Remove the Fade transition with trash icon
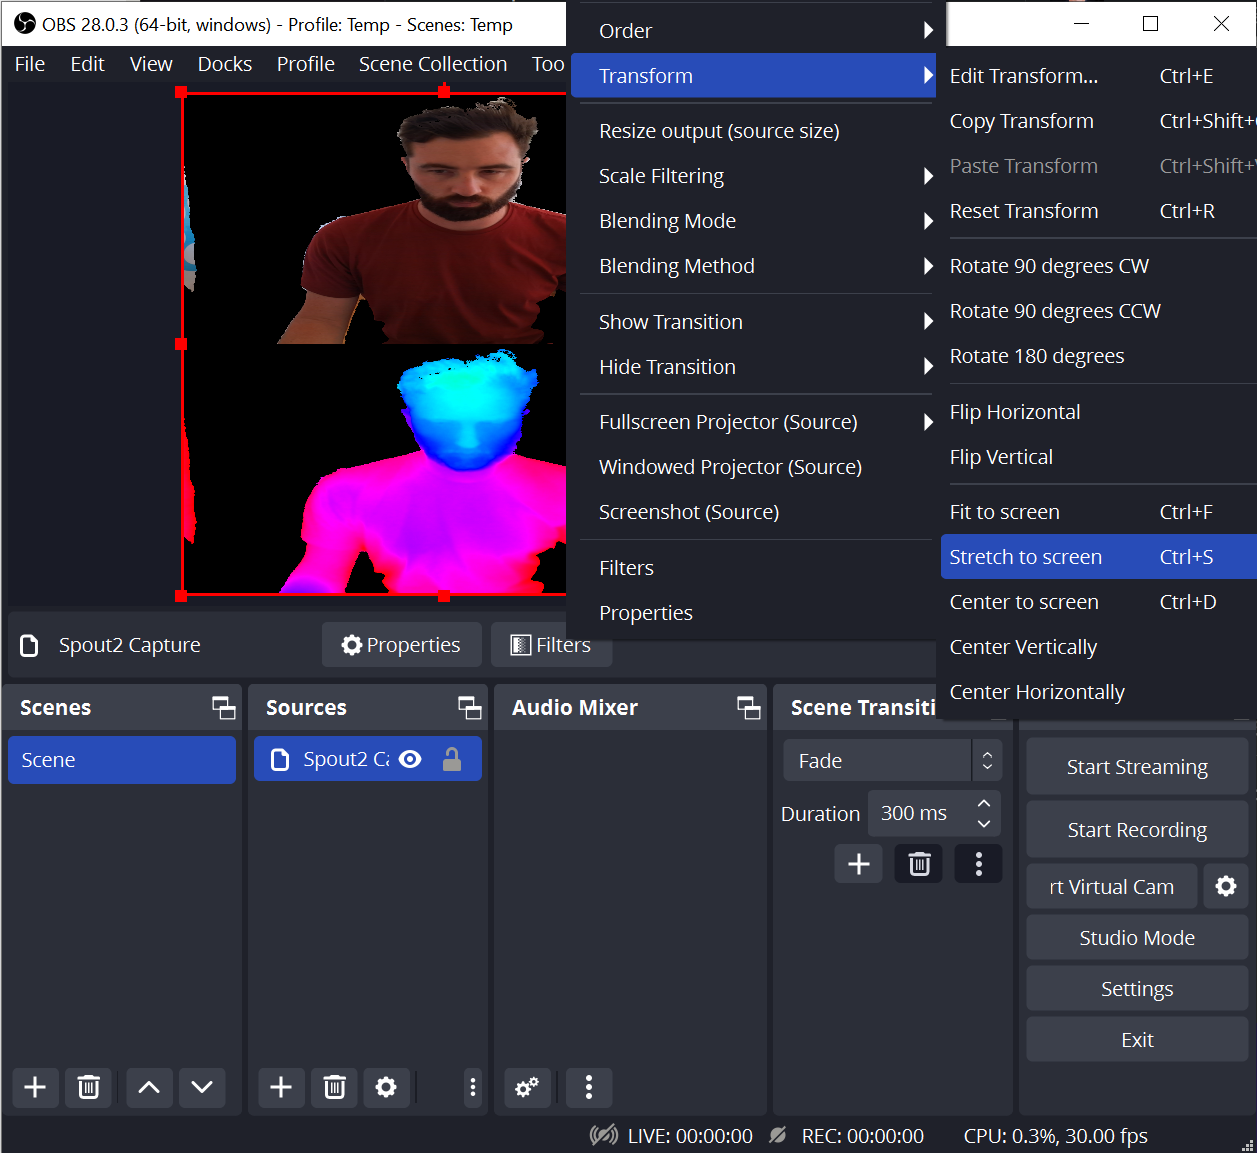The image size is (1257, 1153). pyautogui.click(x=918, y=863)
